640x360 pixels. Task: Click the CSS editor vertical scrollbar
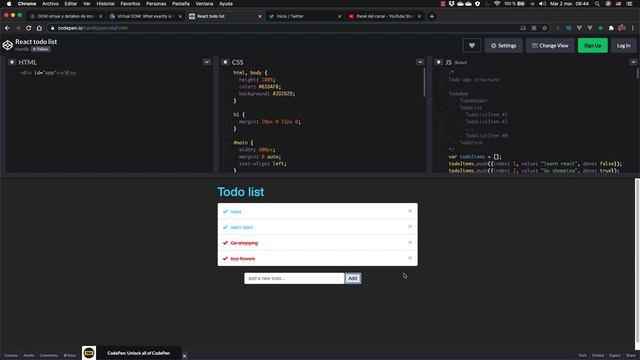coord(424,82)
